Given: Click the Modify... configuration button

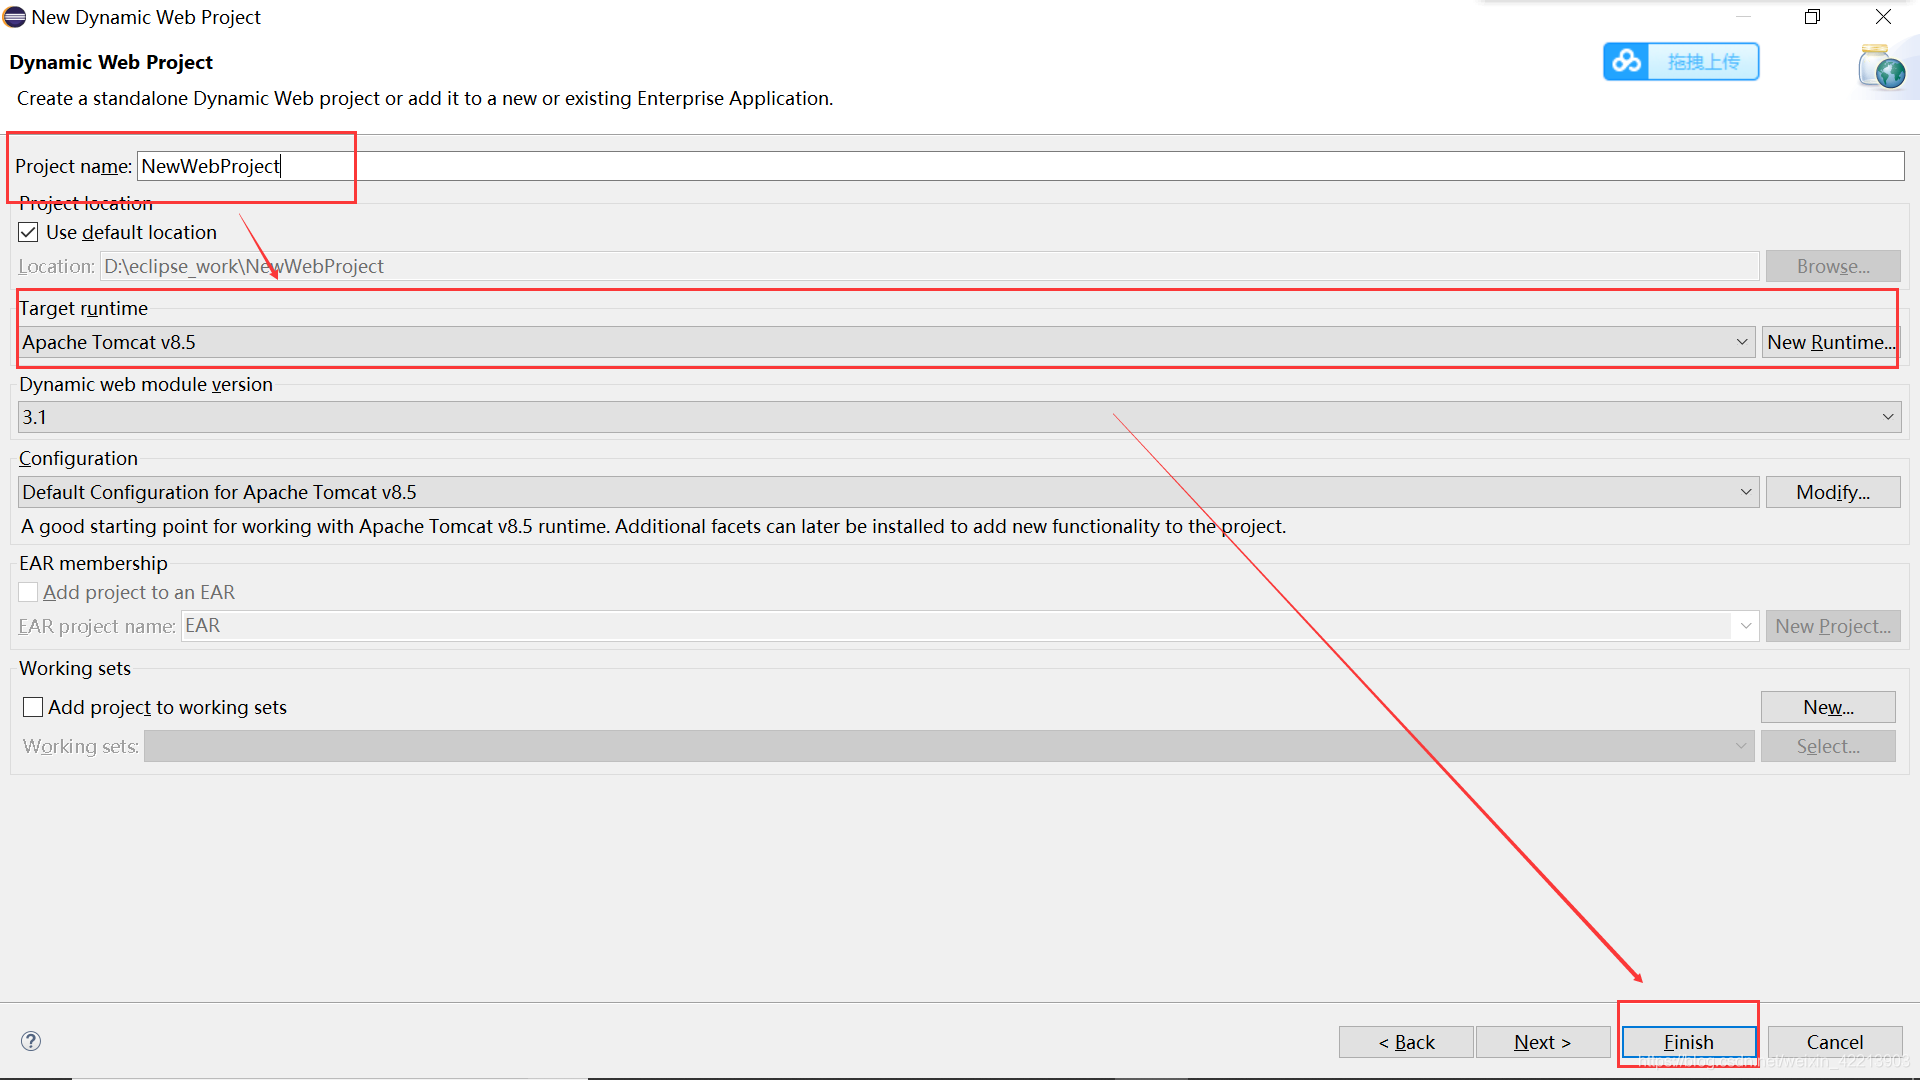Looking at the screenshot, I should (x=1833, y=492).
